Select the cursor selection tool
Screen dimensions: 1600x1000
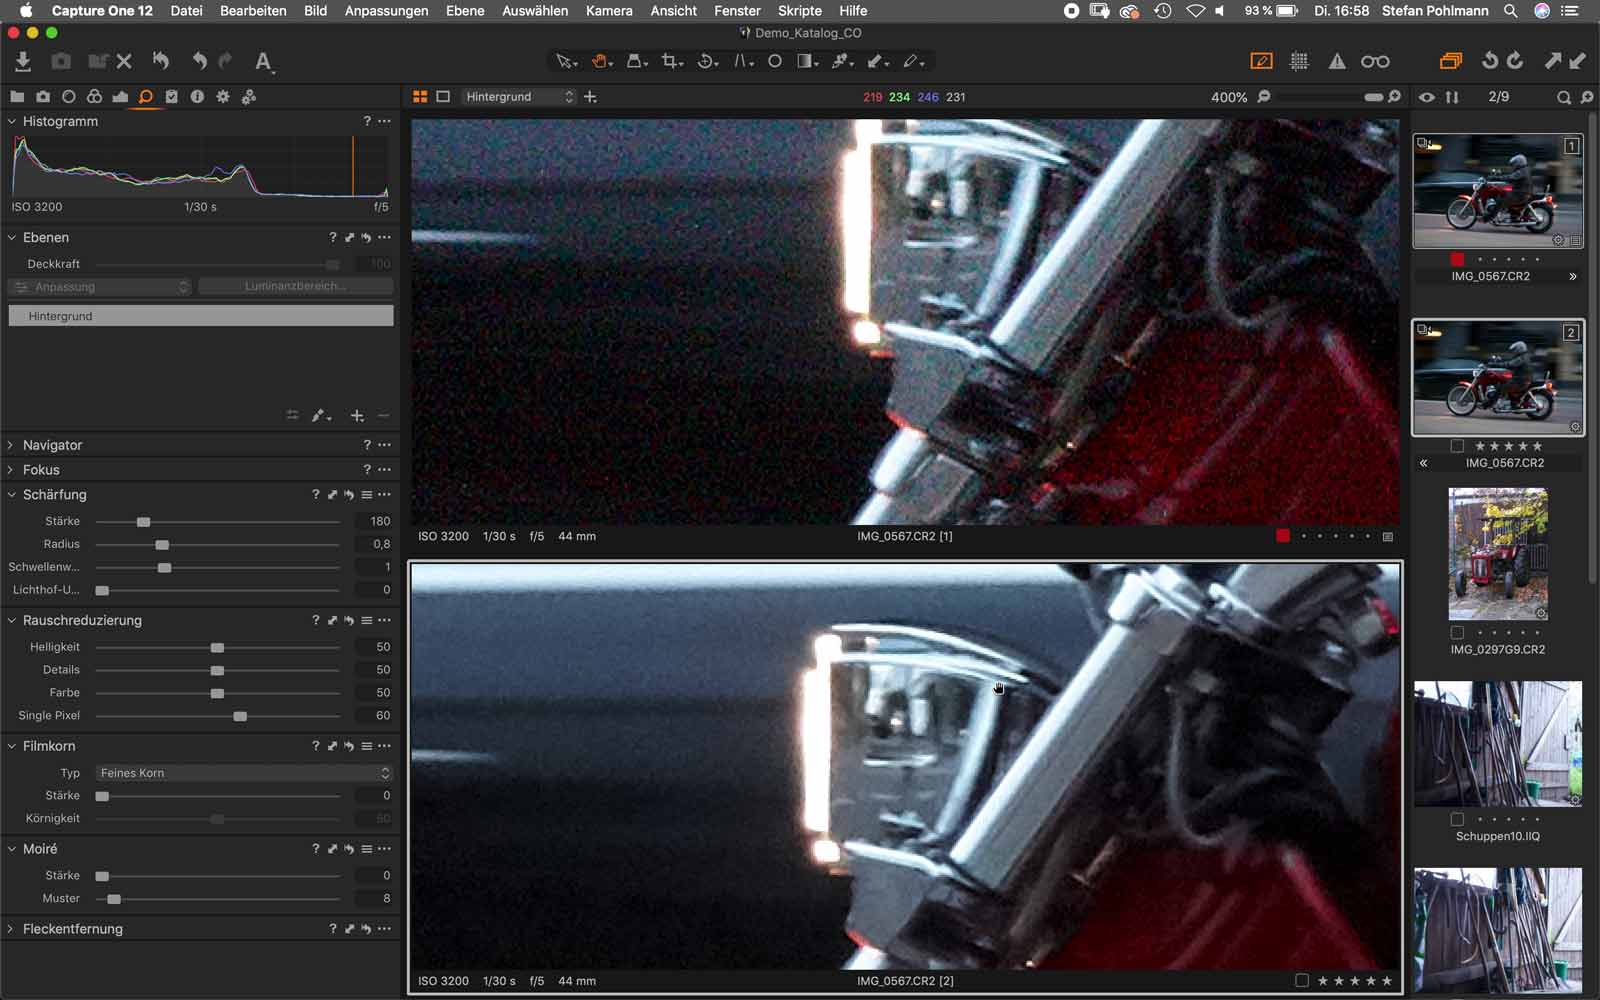click(563, 61)
